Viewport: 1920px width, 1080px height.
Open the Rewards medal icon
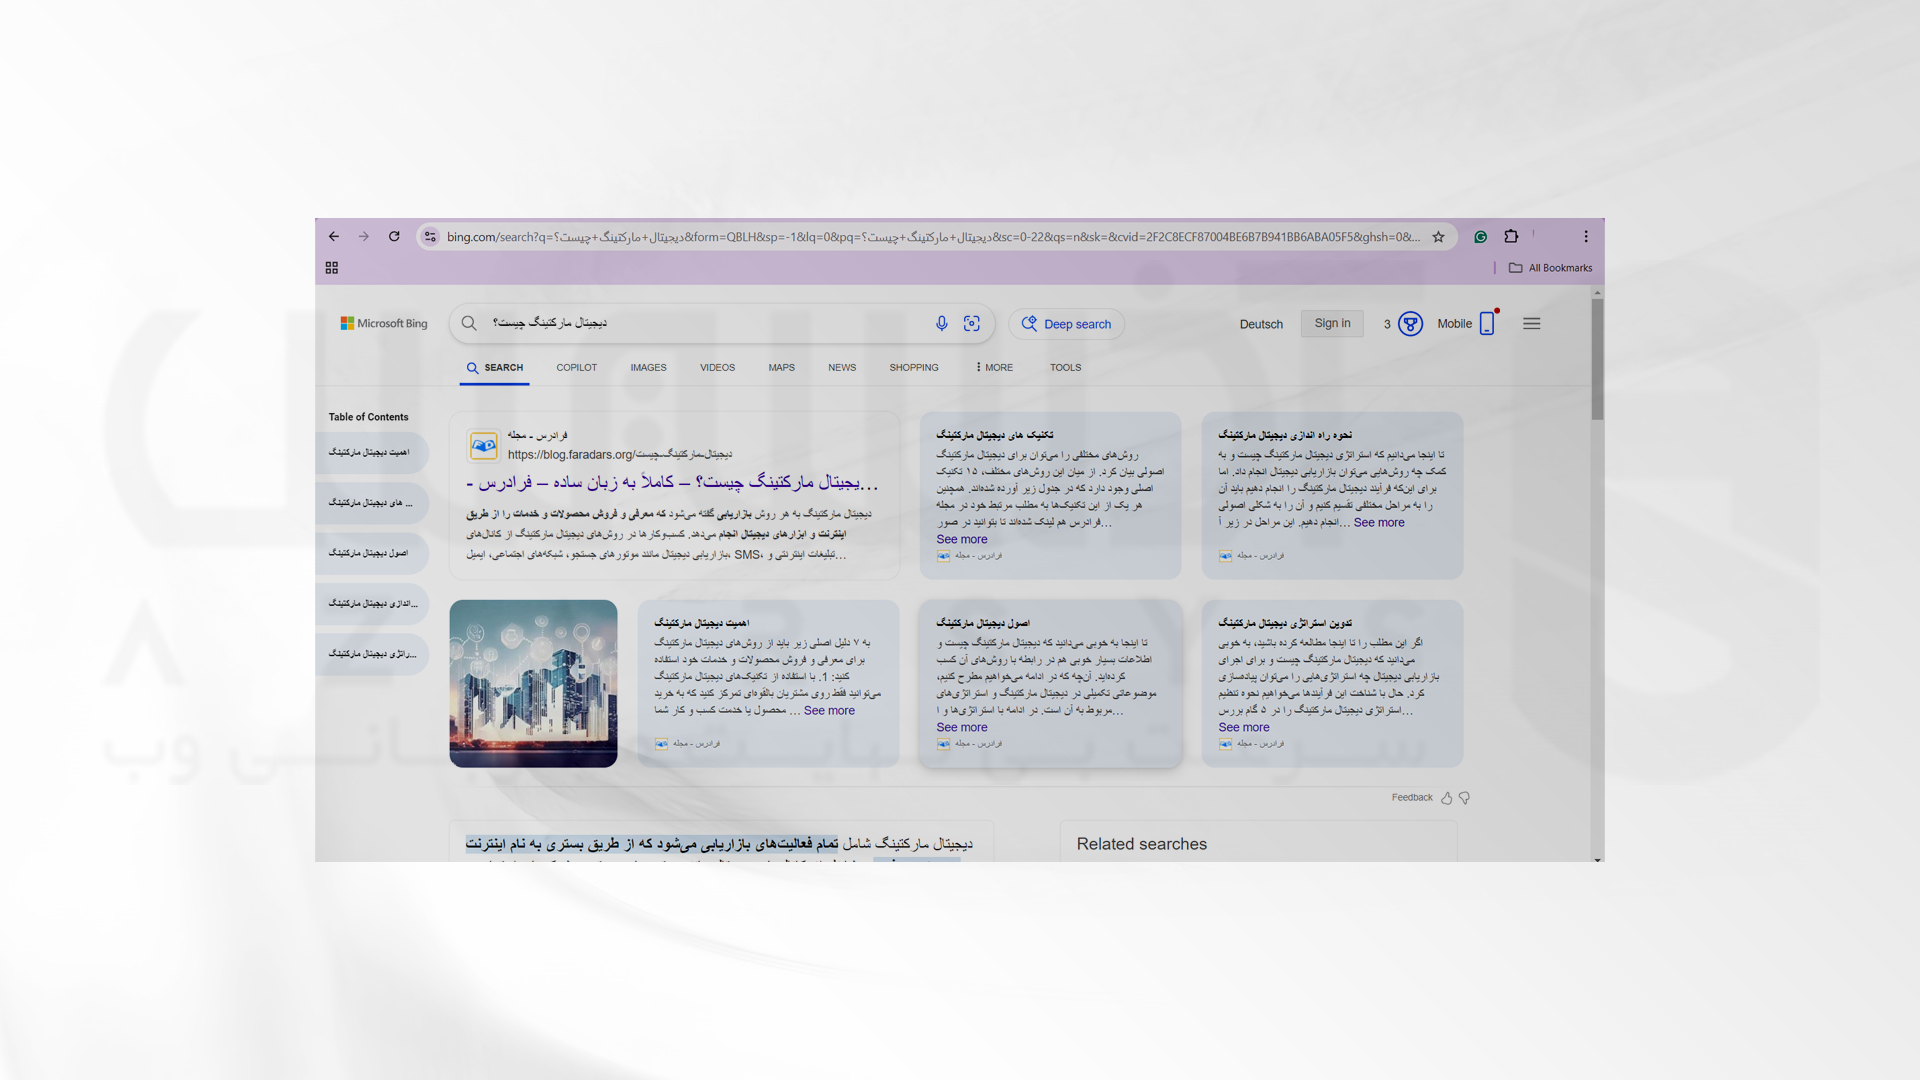point(1410,324)
